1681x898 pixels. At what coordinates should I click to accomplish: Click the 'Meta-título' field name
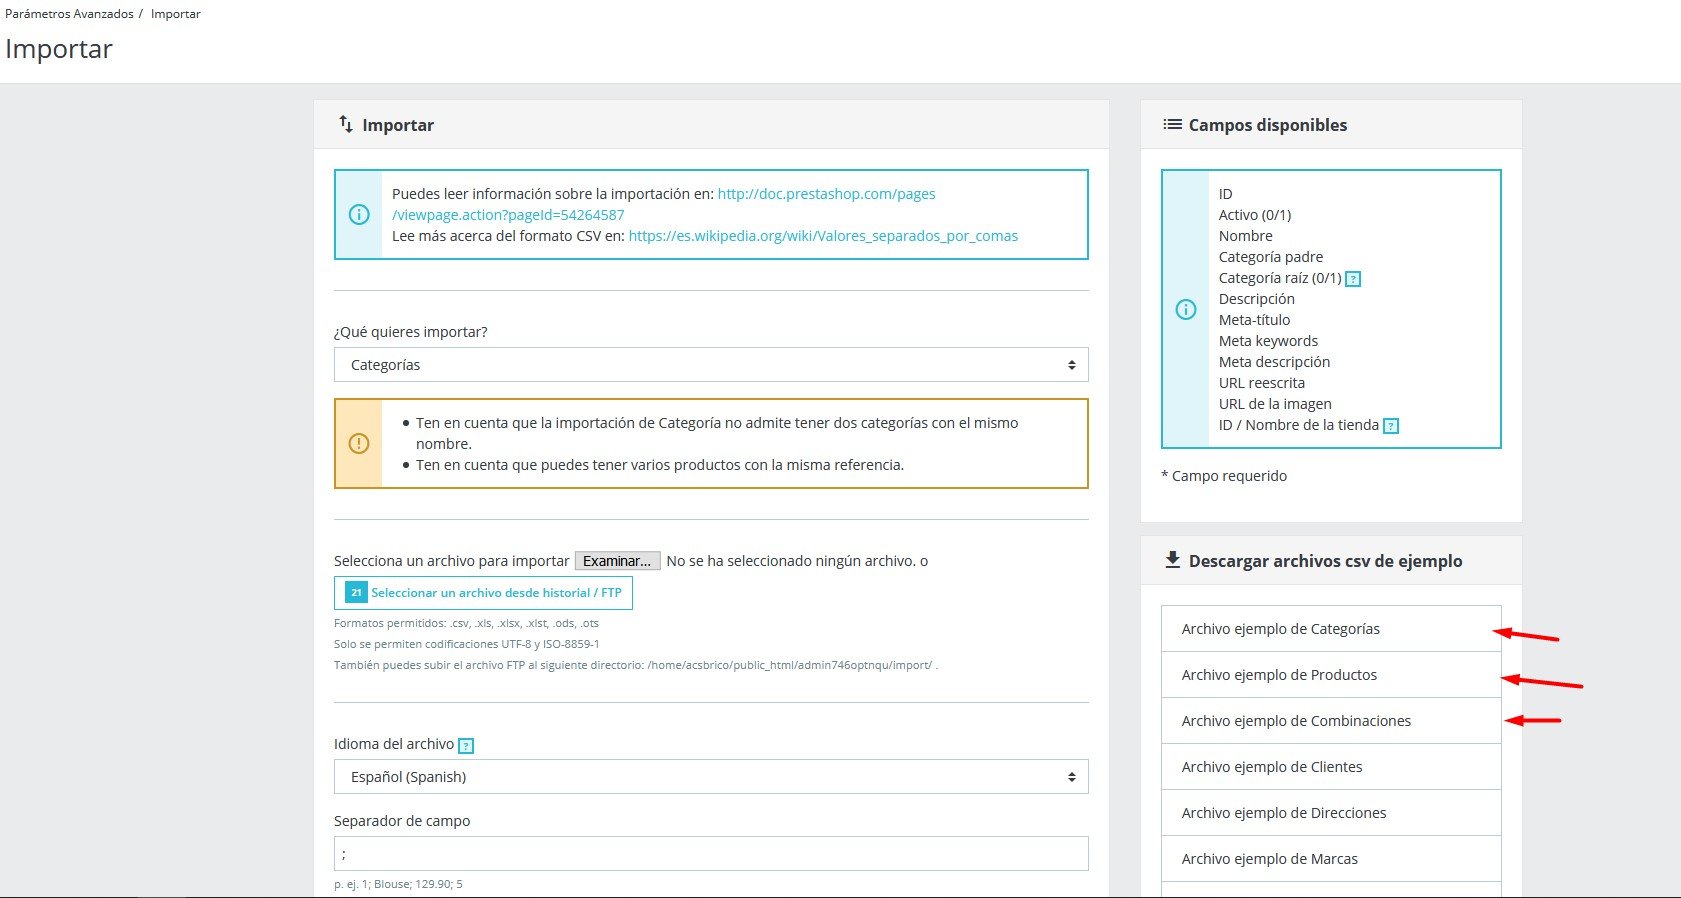[1254, 320]
